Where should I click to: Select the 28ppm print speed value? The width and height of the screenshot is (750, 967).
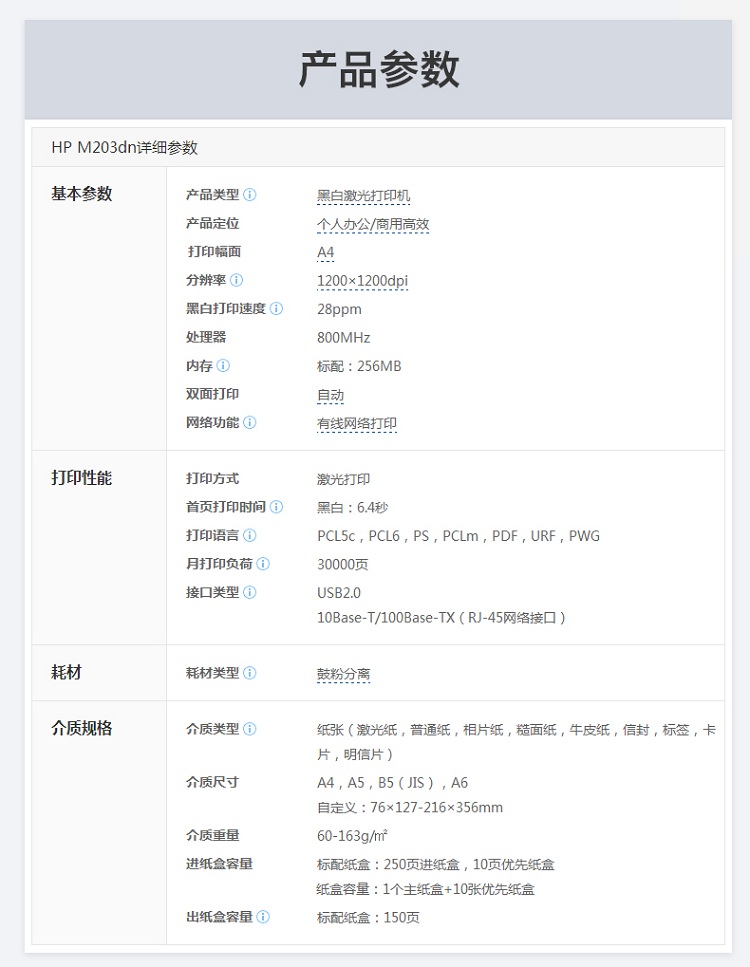coord(339,310)
